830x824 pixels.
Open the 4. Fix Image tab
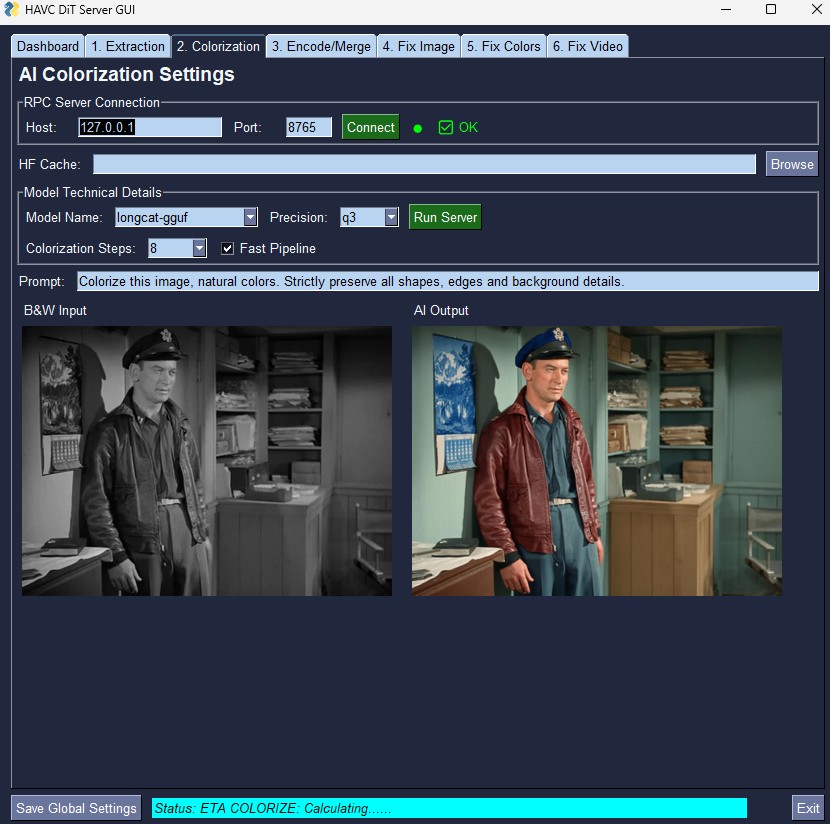tap(418, 47)
